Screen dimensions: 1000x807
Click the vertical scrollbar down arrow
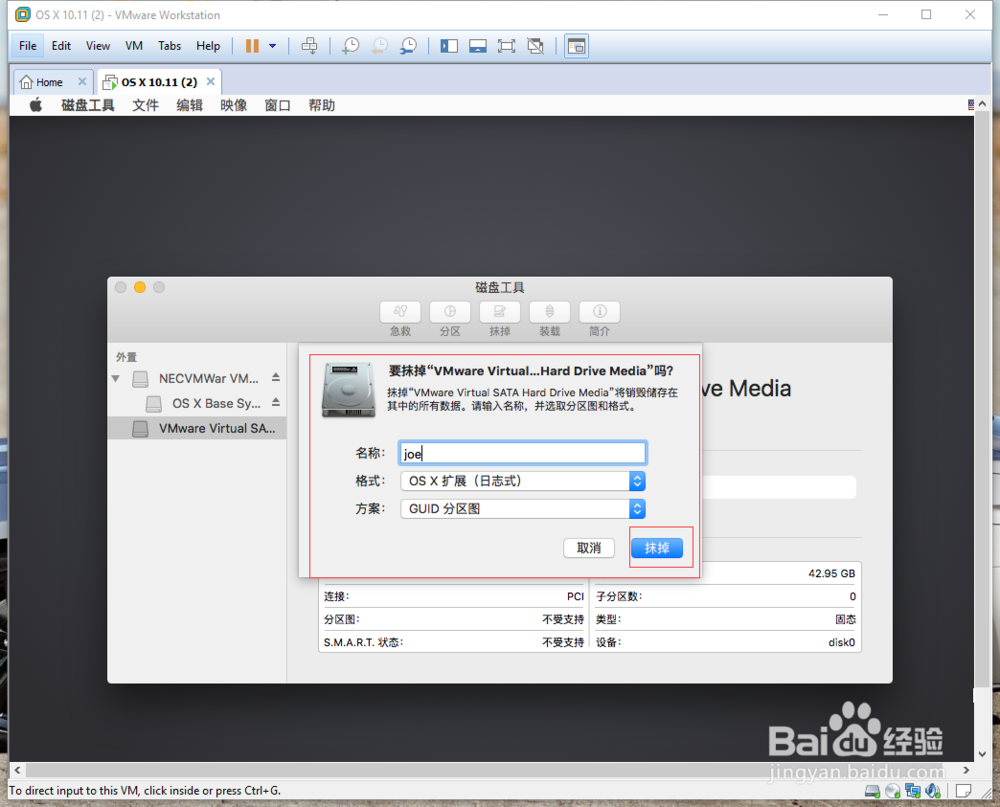click(982, 754)
